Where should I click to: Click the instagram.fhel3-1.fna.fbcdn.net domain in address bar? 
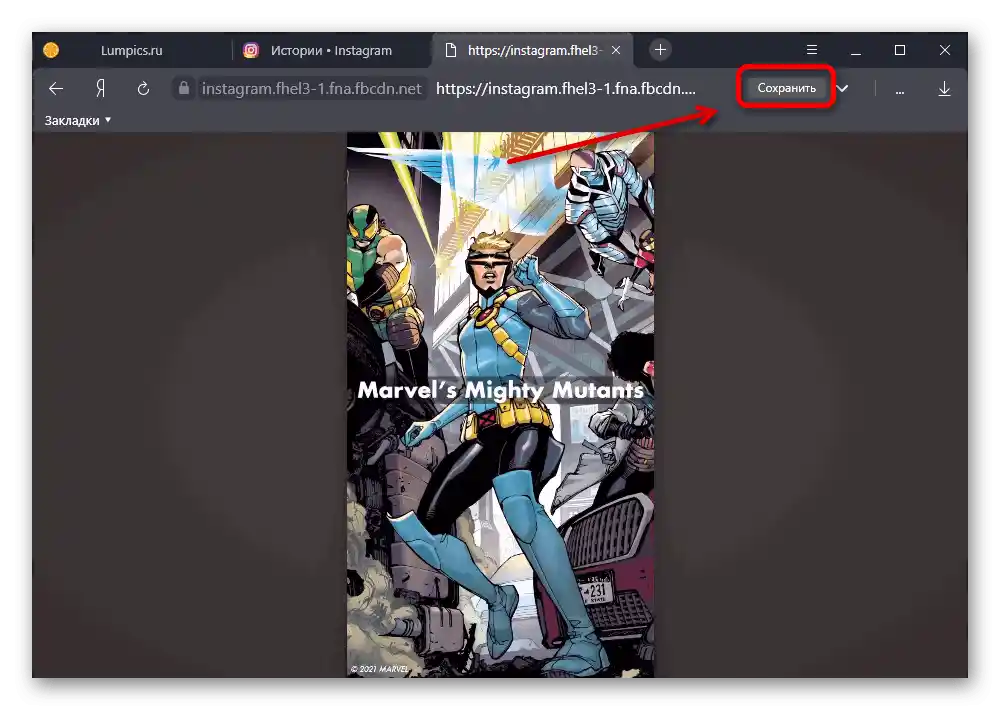[312, 89]
